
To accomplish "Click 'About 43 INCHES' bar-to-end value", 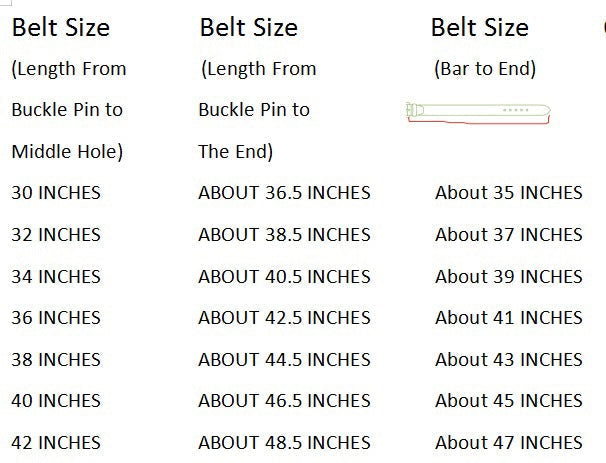I will (508, 359).
